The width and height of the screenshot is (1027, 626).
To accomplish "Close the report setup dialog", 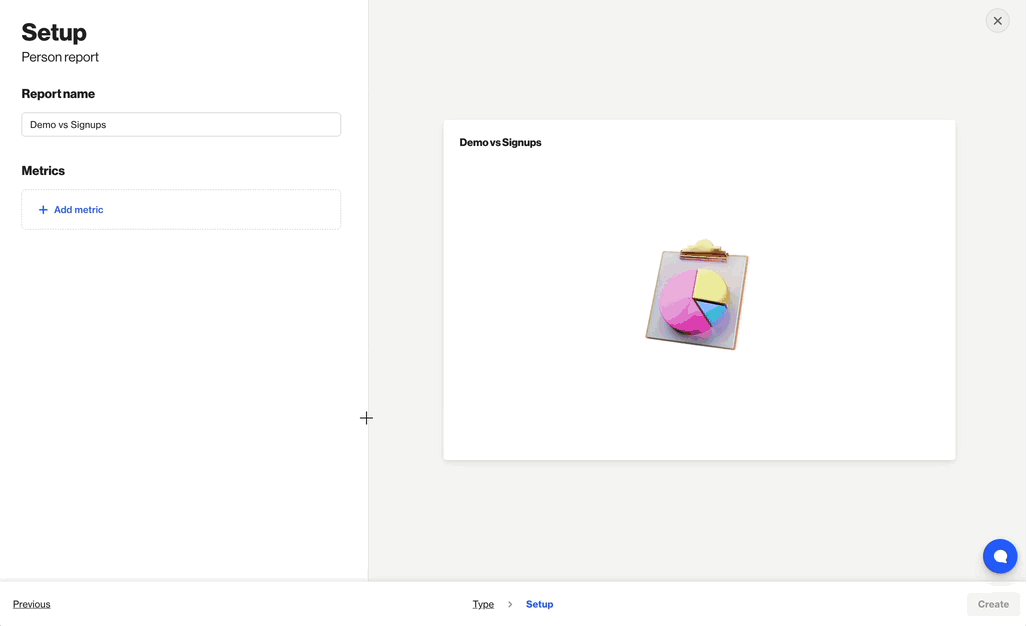I will (x=997, y=21).
